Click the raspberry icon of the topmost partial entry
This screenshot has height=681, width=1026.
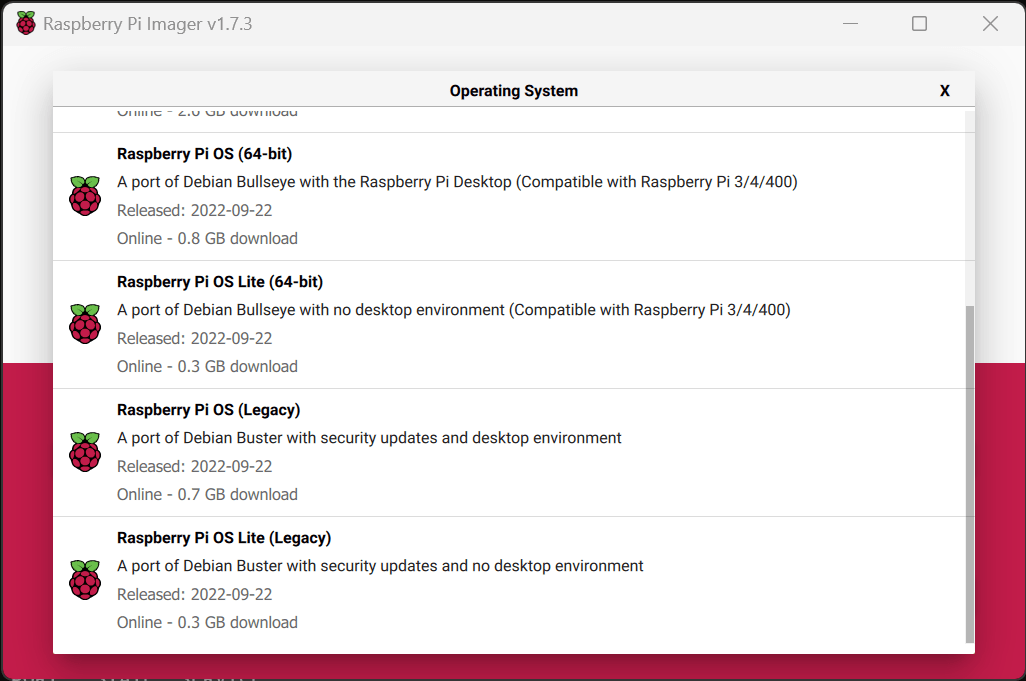pyautogui.click(x=85, y=110)
